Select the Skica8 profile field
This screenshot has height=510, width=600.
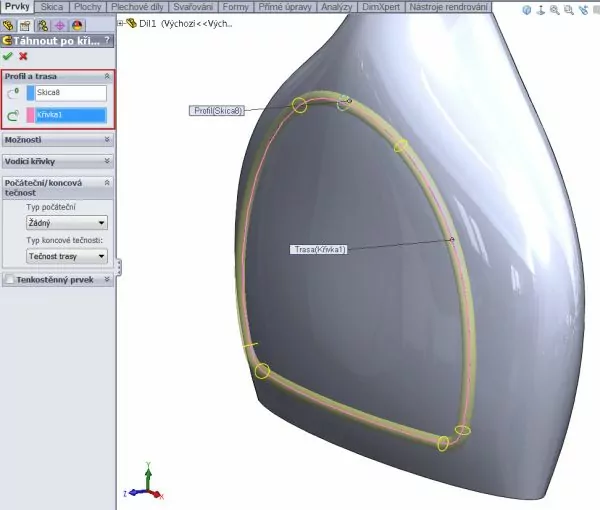tap(71, 93)
